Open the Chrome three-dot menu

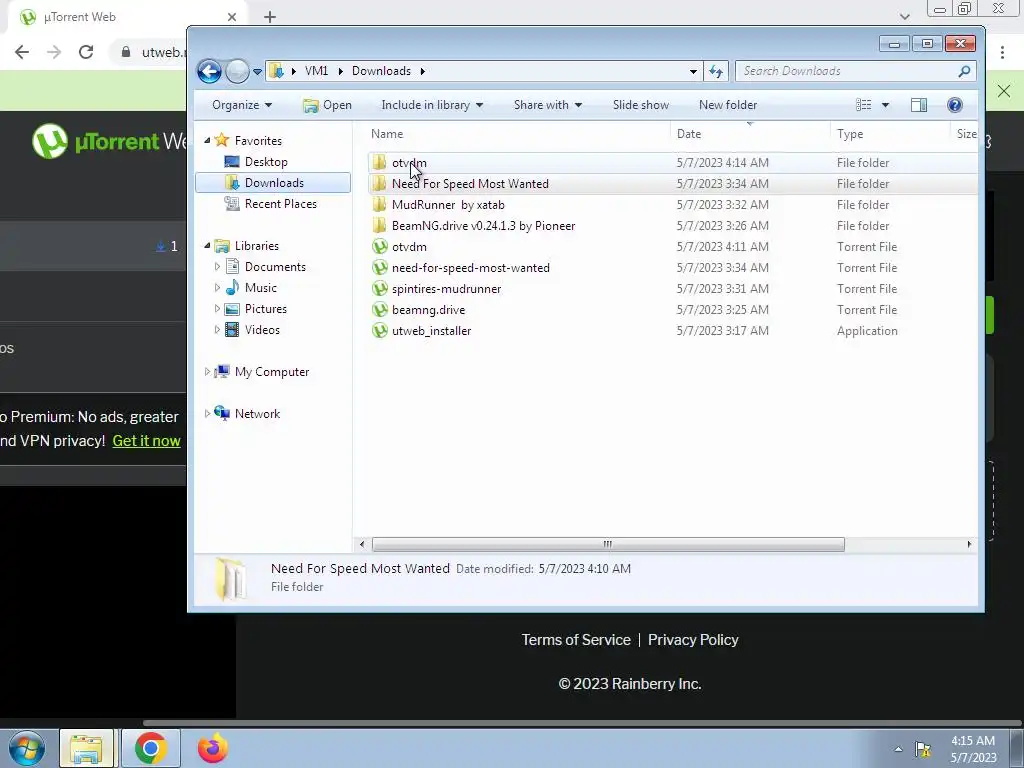tap(1002, 52)
